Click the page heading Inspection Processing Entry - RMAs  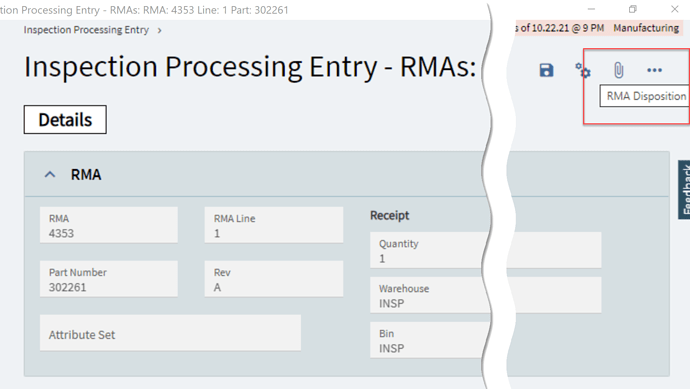tap(250, 67)
